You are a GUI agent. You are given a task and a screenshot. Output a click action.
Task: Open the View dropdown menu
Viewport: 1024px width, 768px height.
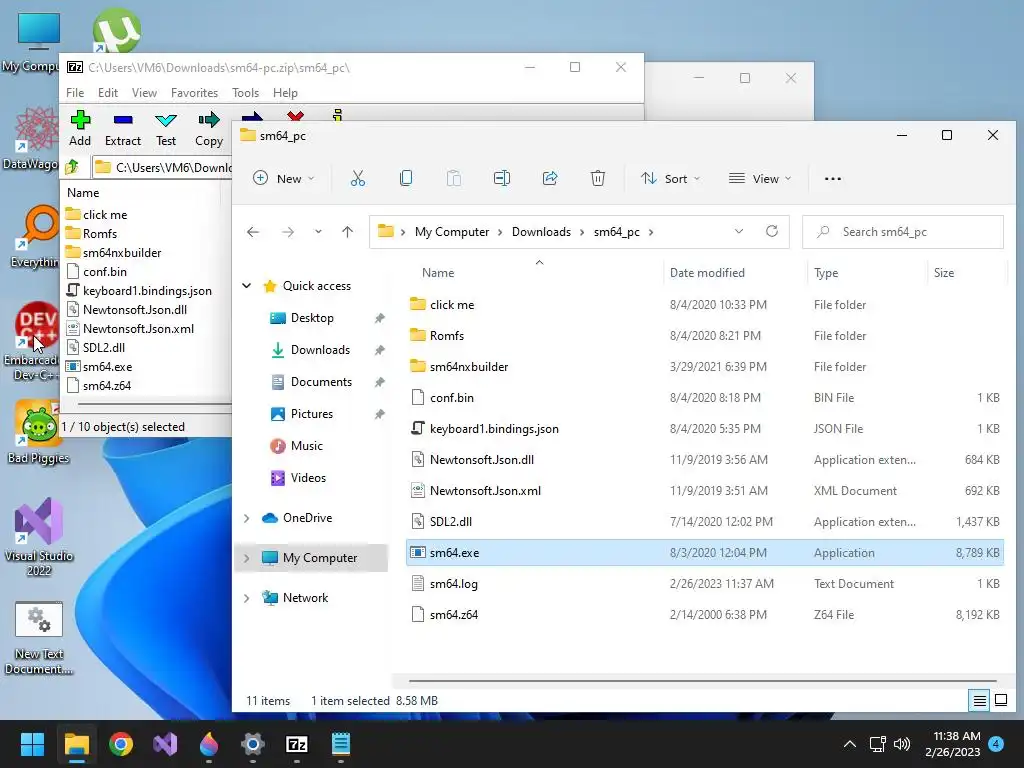[760, 178]
